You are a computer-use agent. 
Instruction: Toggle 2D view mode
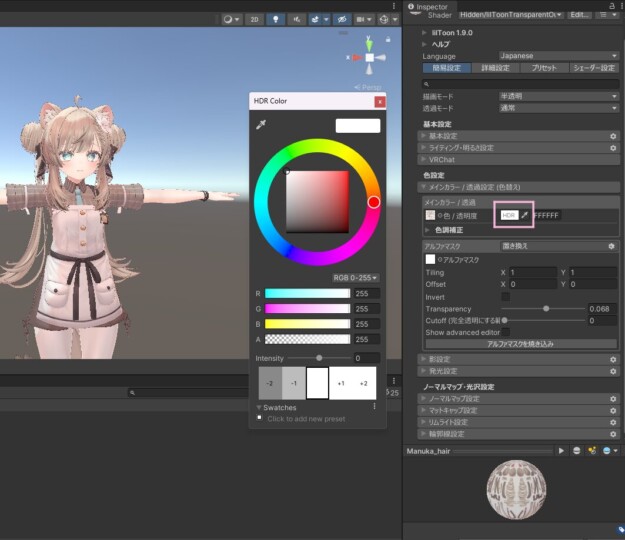click(x=254, y=20)
